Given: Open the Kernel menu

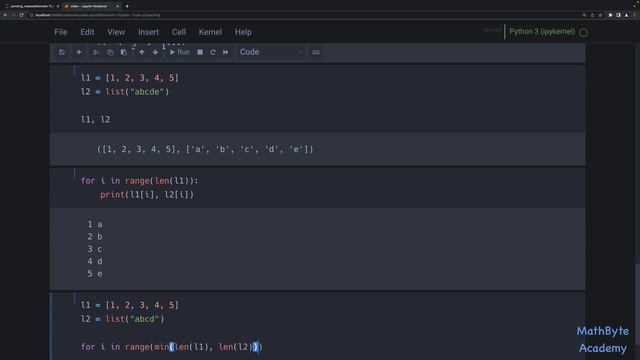Looking at the screenshot, I should click(x=210, y=32).
